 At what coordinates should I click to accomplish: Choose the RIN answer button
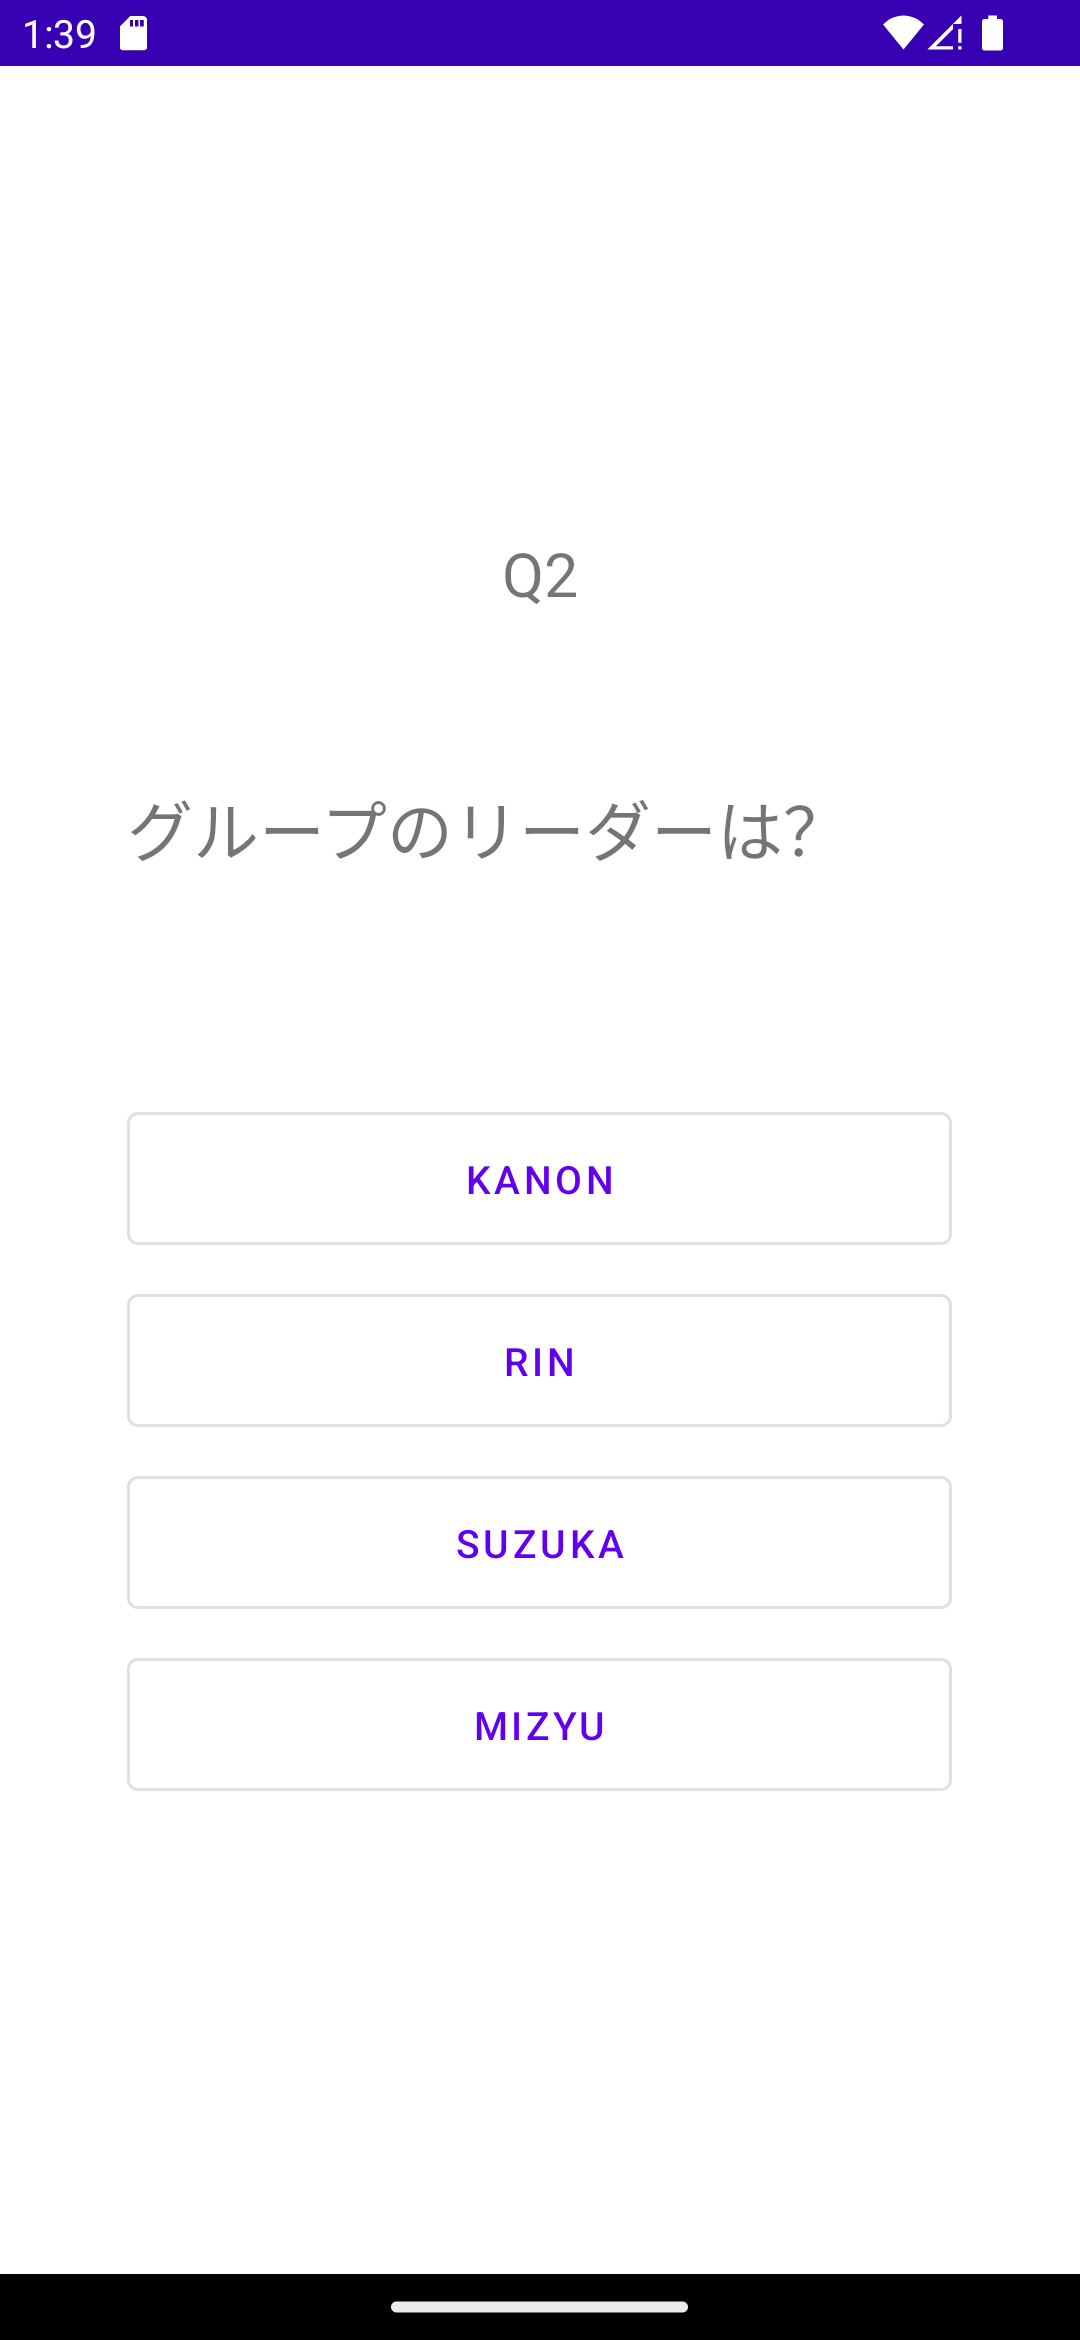pos(539,1361)
